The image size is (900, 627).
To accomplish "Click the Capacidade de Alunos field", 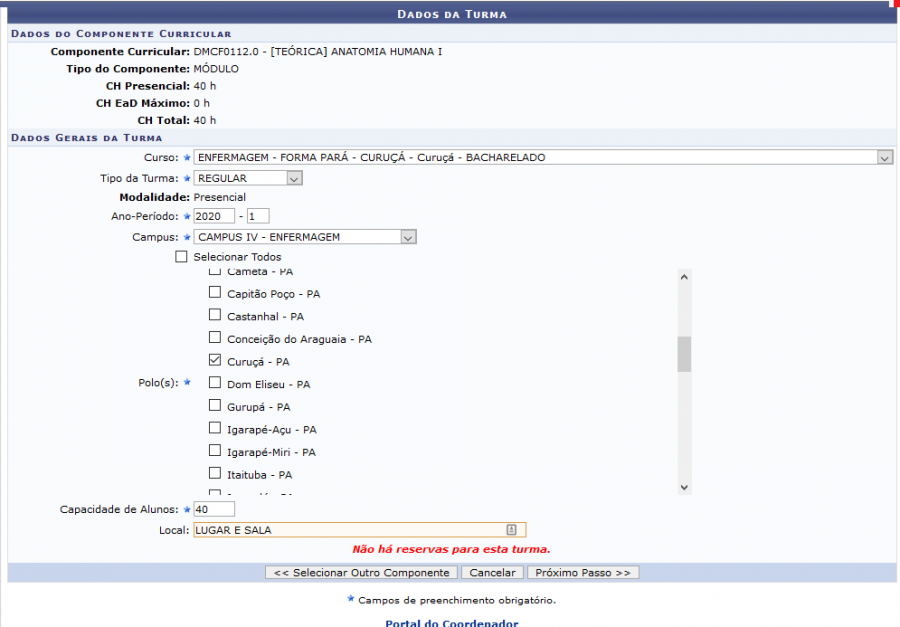I will point(214,510).
